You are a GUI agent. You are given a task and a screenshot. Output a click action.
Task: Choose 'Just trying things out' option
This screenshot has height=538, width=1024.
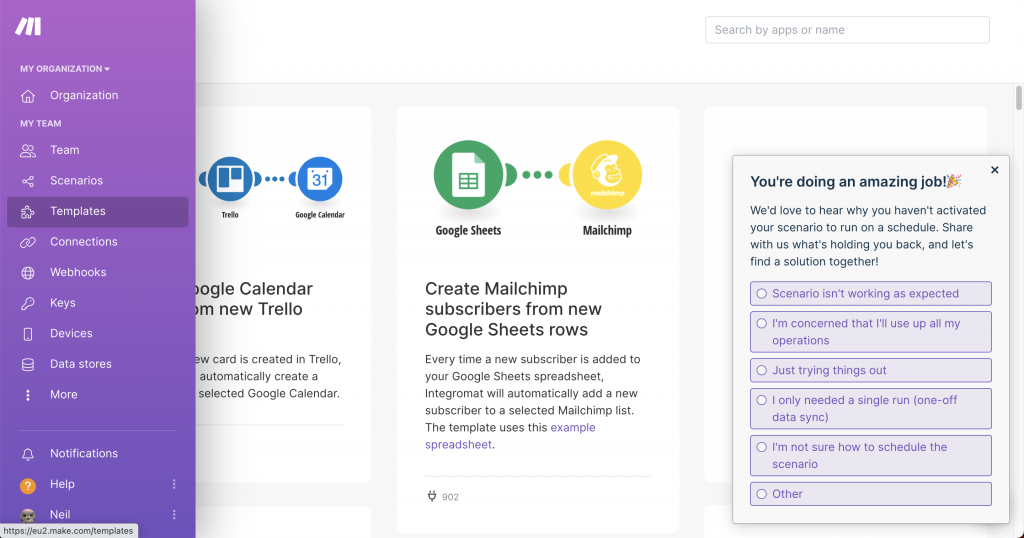click(871, 370)
